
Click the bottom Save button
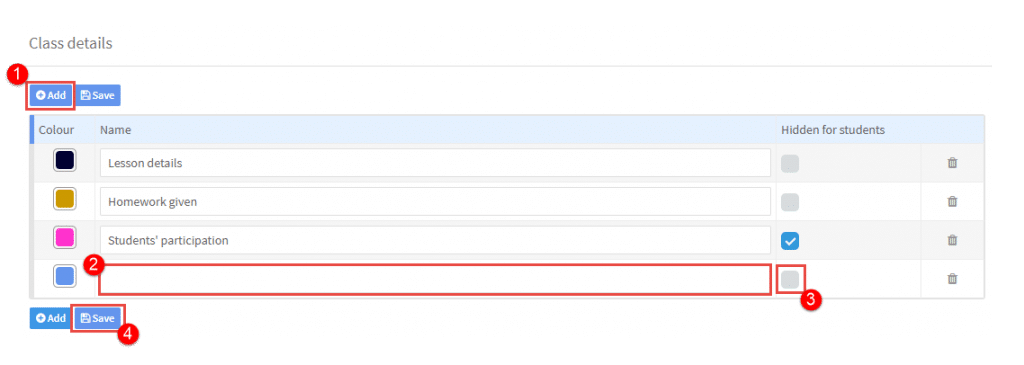coord(97,318)
